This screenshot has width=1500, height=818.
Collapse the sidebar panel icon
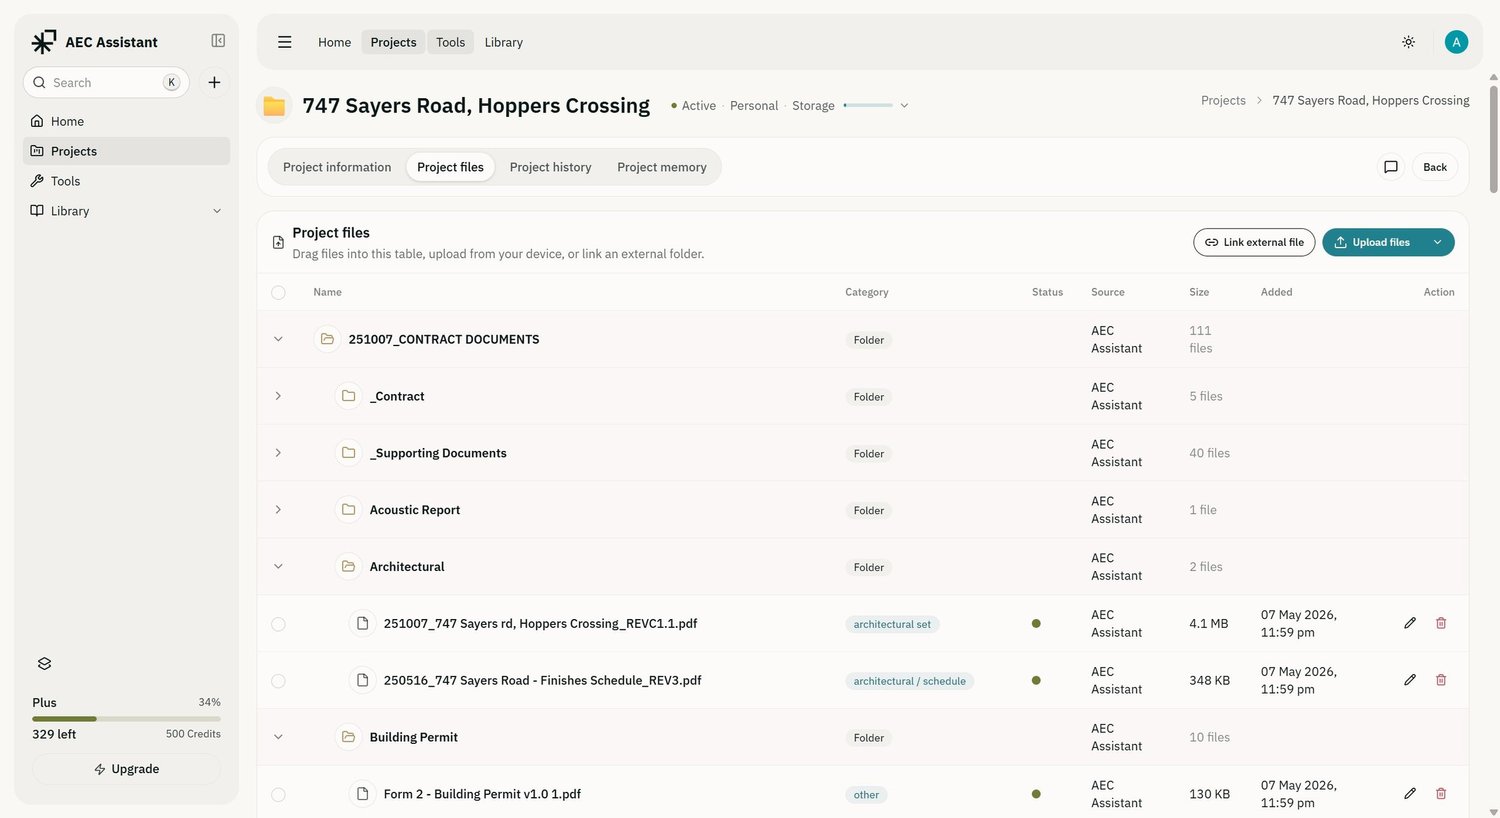pos(218,41)
